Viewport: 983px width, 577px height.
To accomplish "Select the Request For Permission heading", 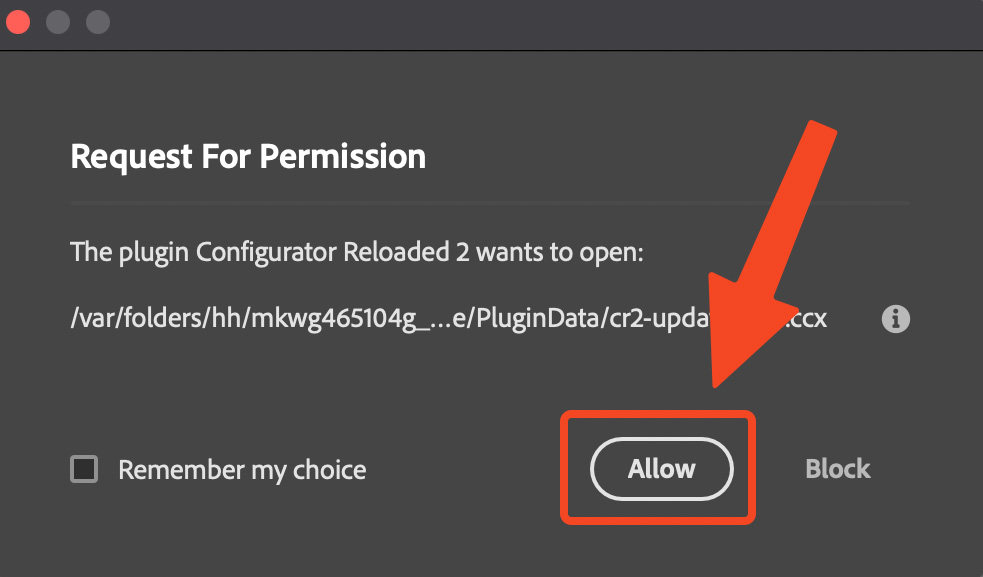I will (x=247, y=156).
